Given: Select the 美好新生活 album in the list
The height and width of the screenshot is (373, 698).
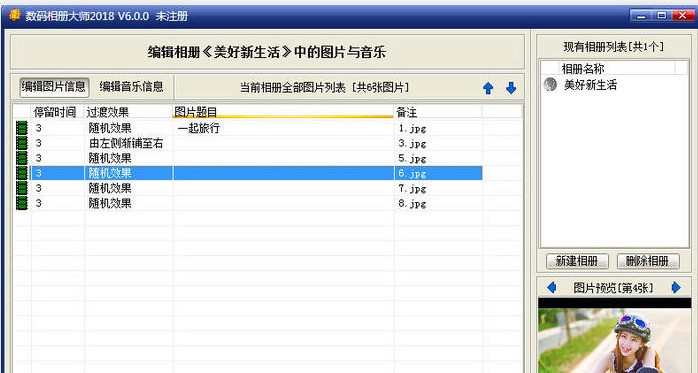Looking at the screenshot, I should (x=590, y=85).
